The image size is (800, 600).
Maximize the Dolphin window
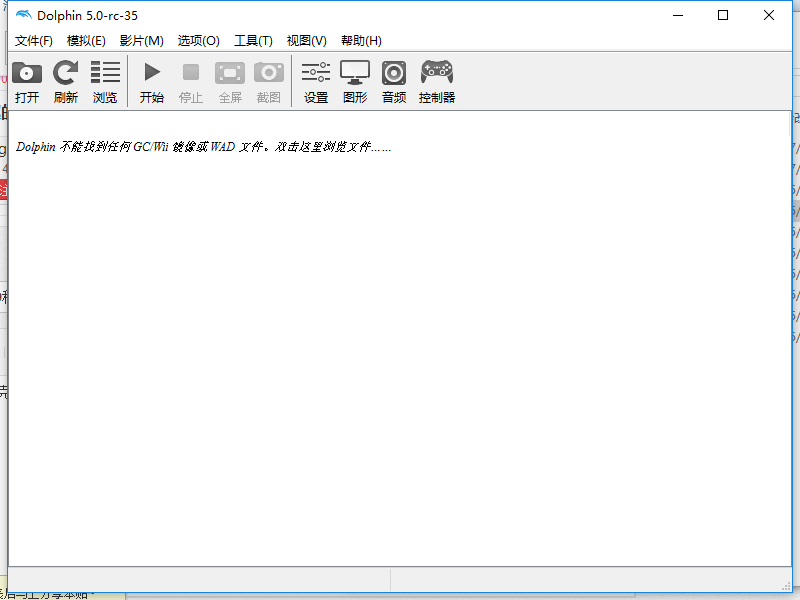[x=723, y=15]
